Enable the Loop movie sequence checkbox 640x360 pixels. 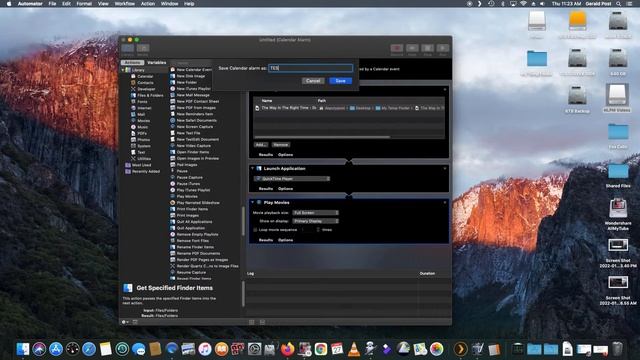256,230
